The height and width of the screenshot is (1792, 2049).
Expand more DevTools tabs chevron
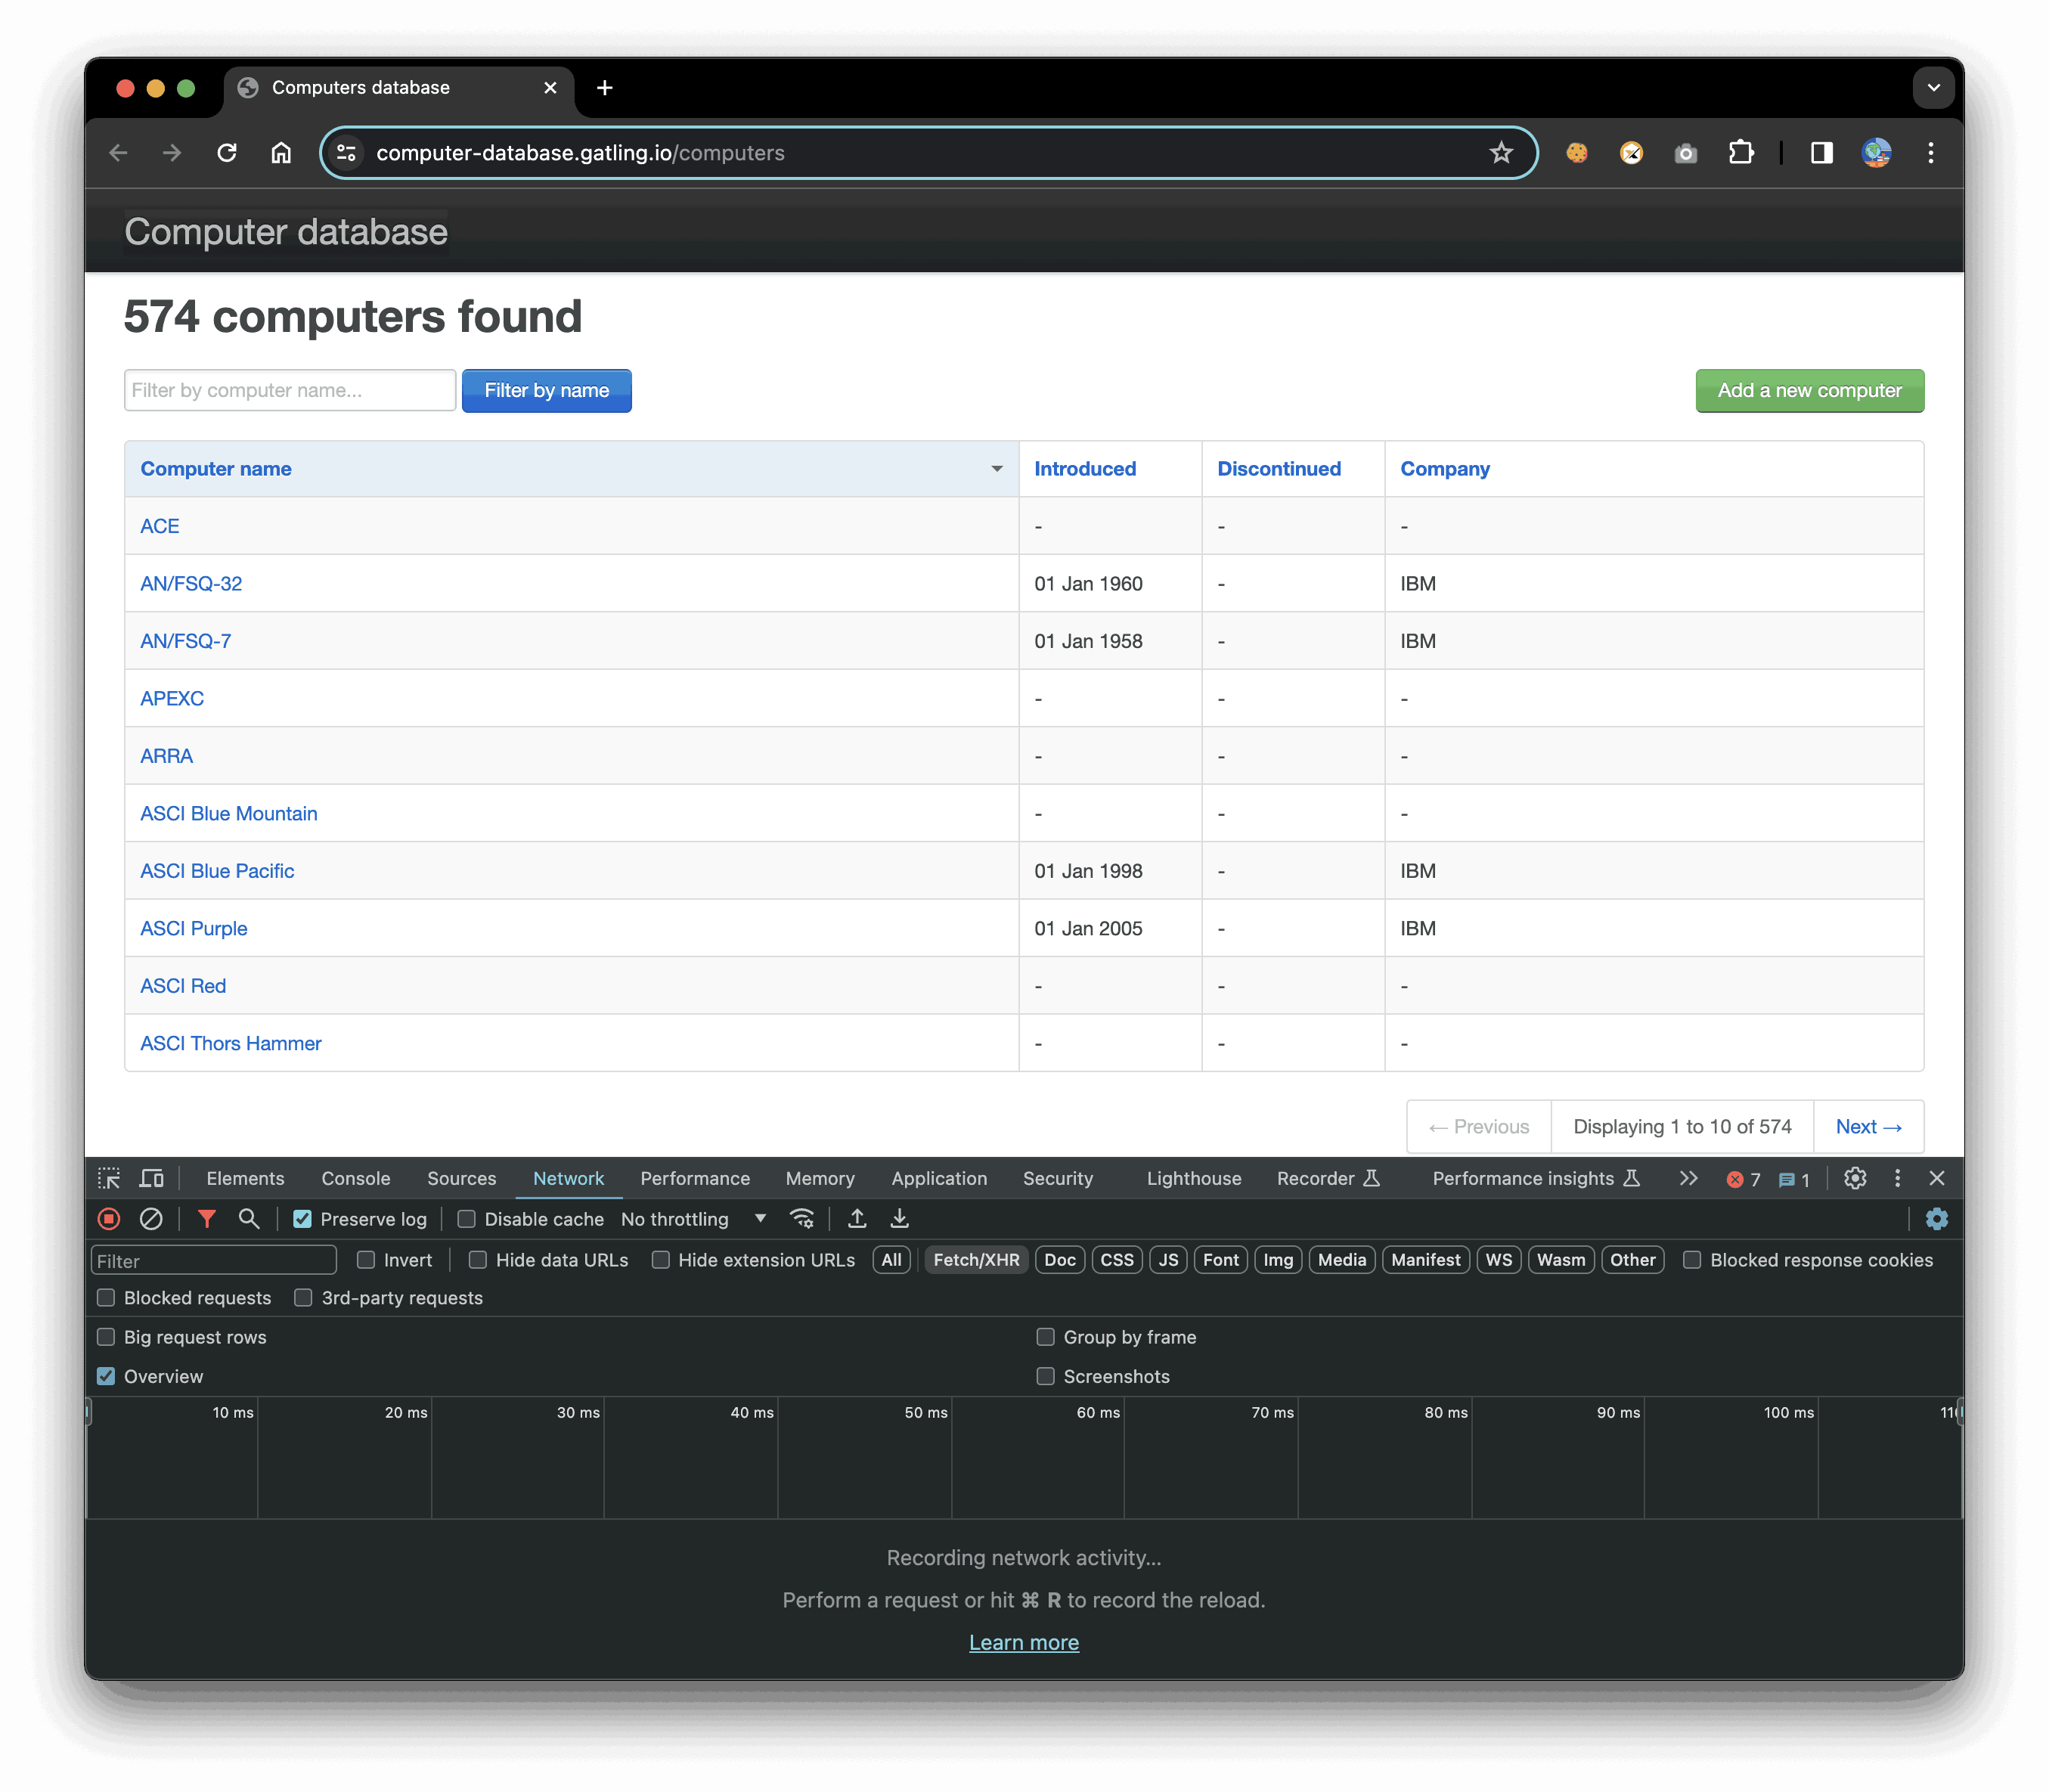[1688, 1178]
